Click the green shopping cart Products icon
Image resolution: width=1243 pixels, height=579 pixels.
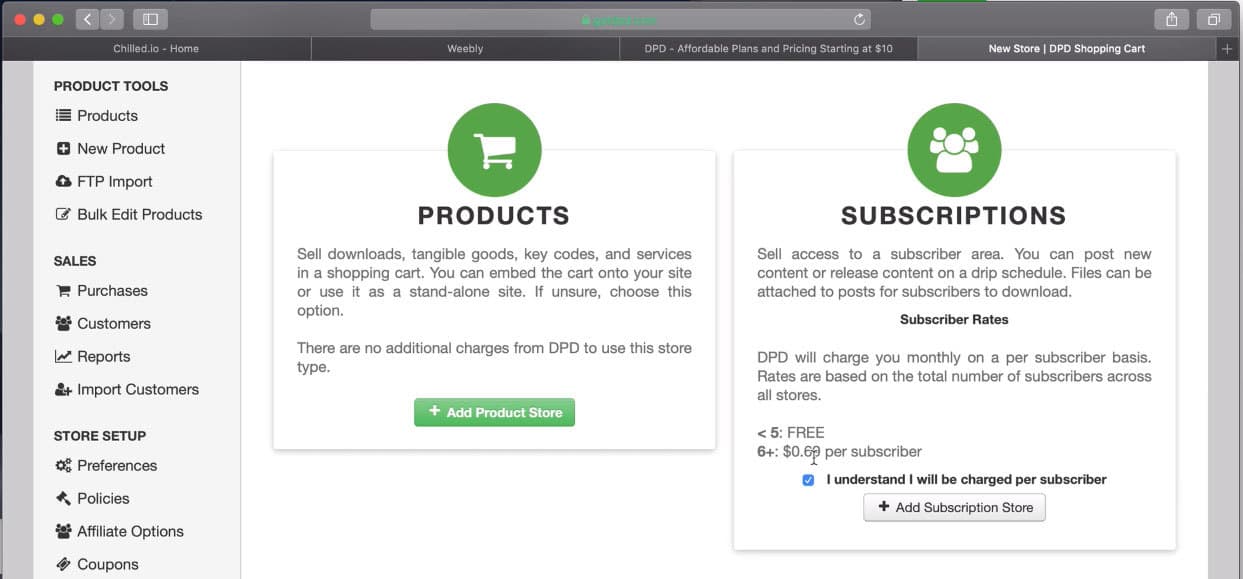click(494, 150)
